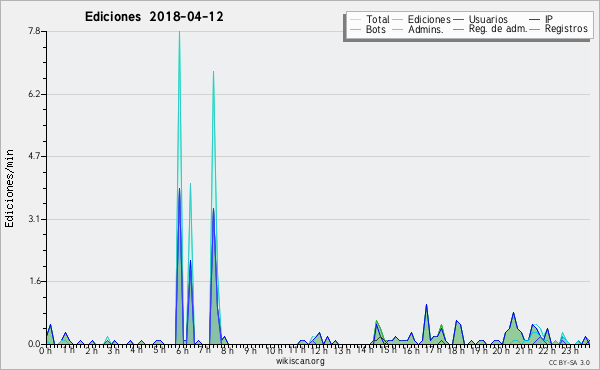Click the Total legend line color swatch

tap(355, 20)
